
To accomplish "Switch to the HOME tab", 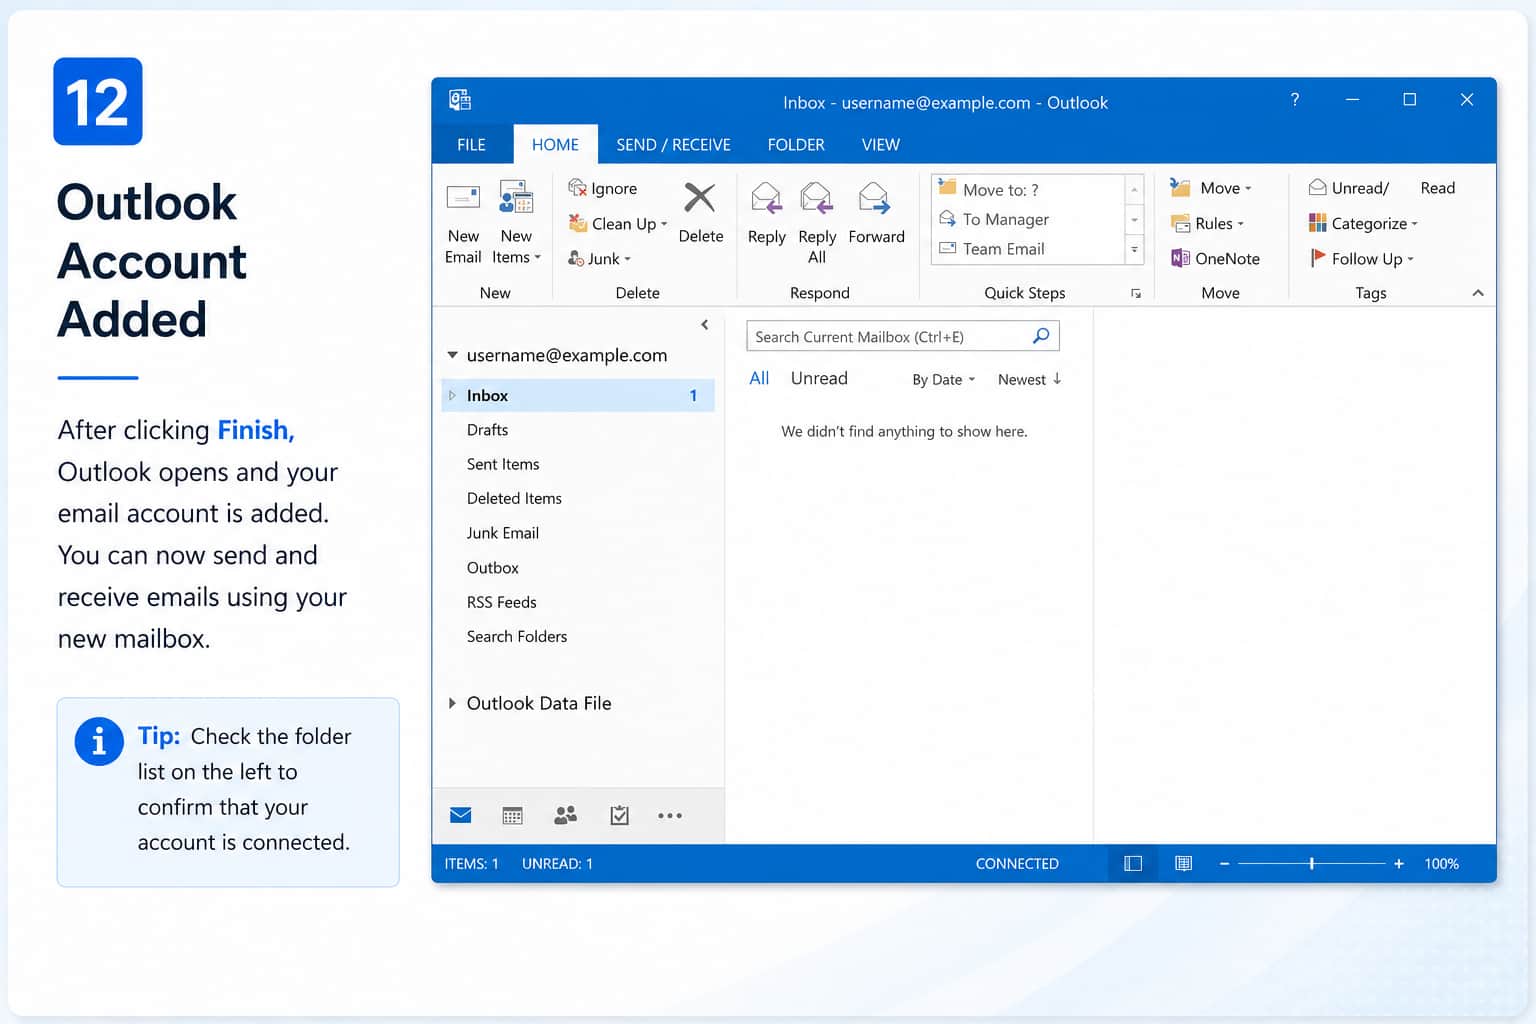I will pyautogui.click(x=555, y=144).
